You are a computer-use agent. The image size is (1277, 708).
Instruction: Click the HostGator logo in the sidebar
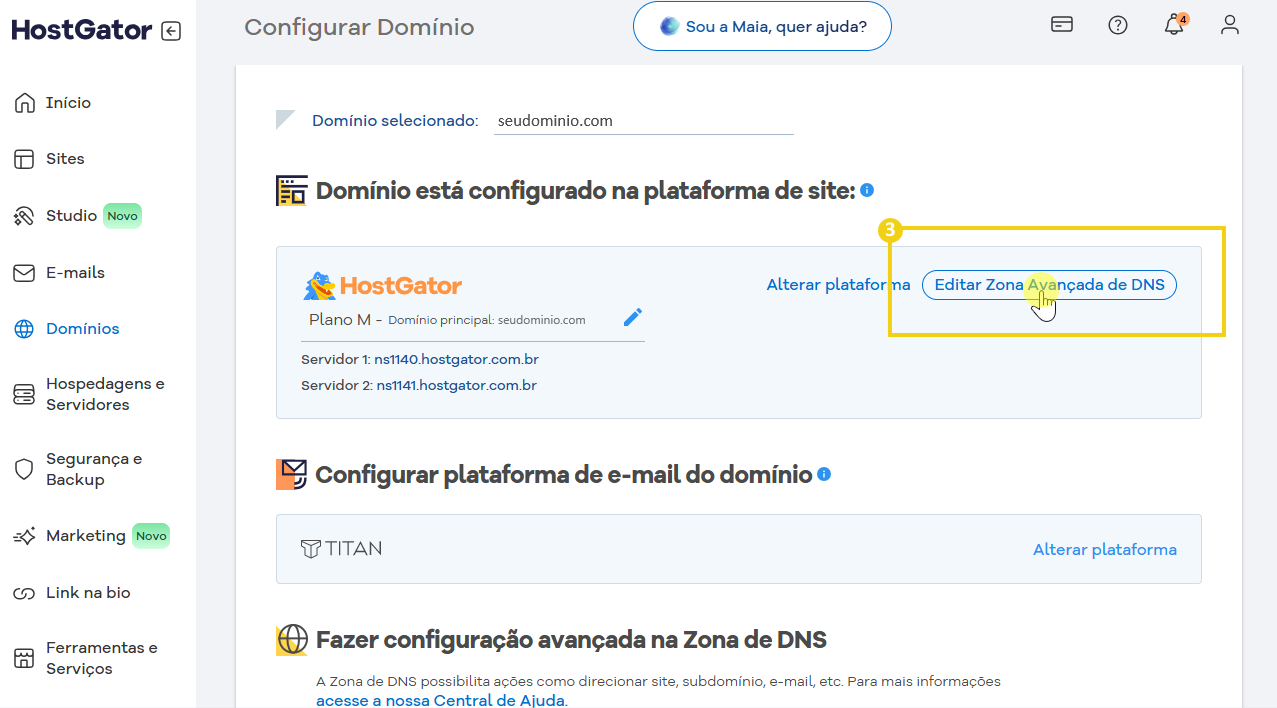click(82, 30)
